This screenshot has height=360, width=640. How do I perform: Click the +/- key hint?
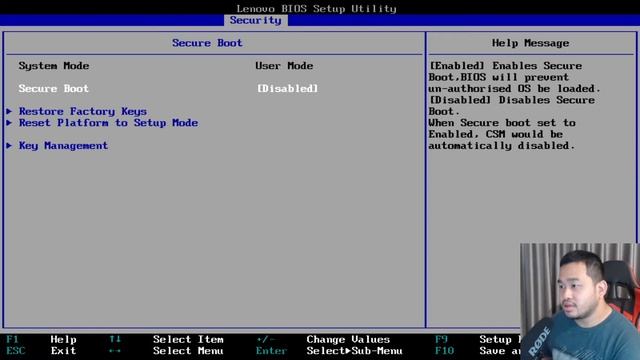266,339
